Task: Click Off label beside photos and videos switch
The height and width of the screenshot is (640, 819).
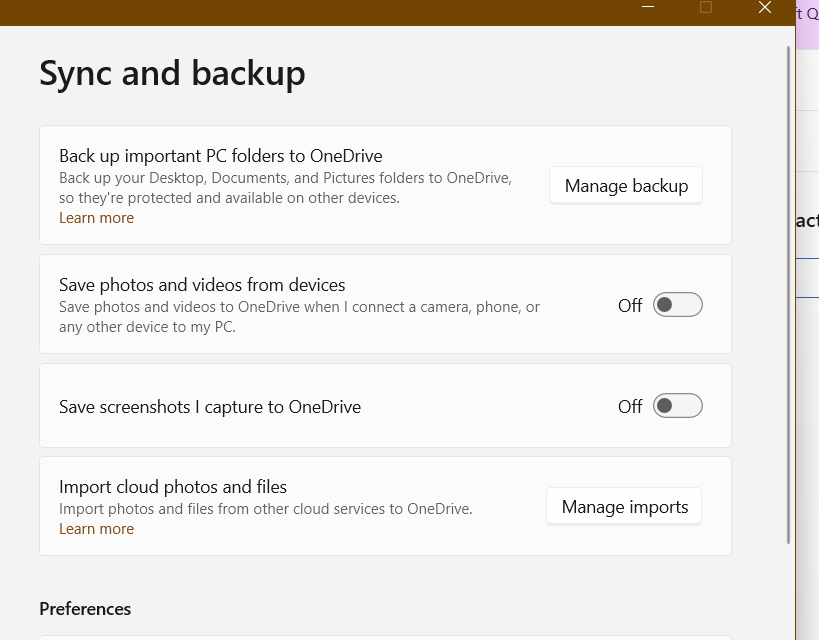Action: 630,305
